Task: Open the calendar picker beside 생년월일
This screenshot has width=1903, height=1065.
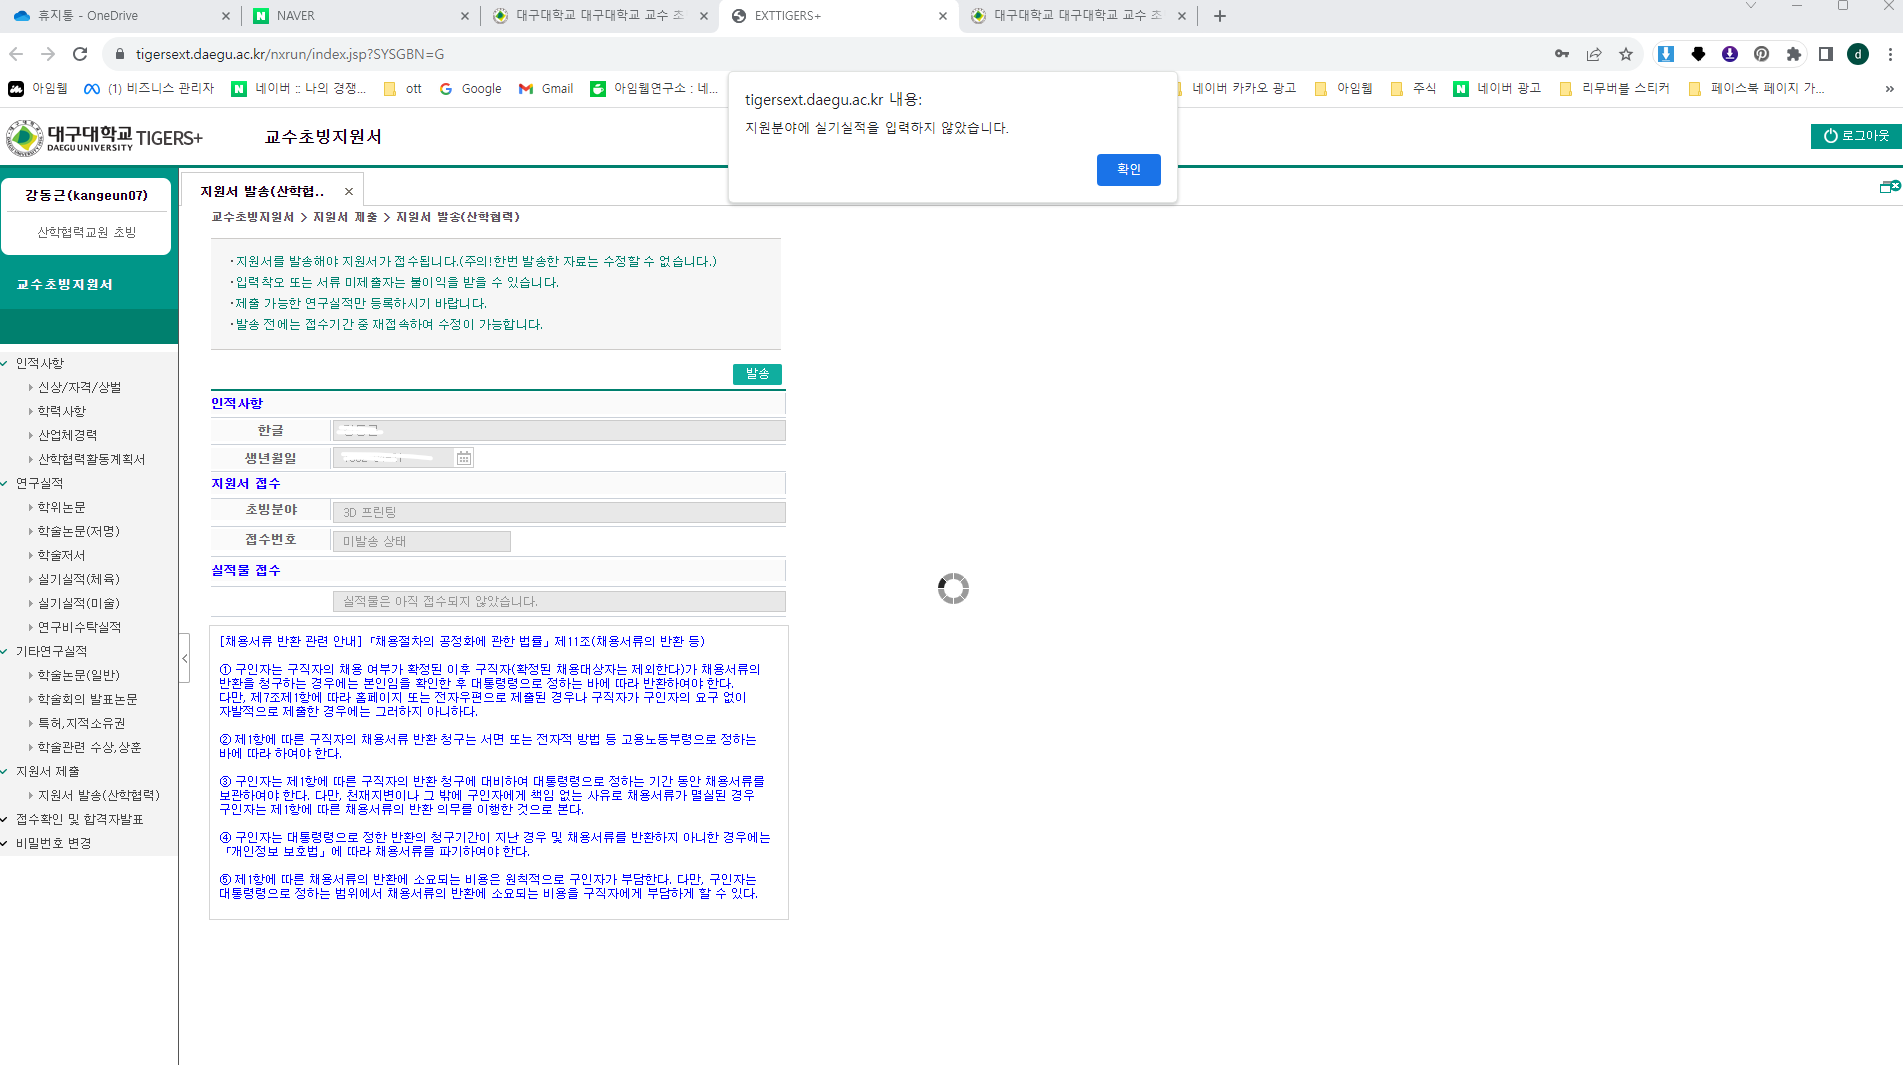Action: tap(464, 458)
